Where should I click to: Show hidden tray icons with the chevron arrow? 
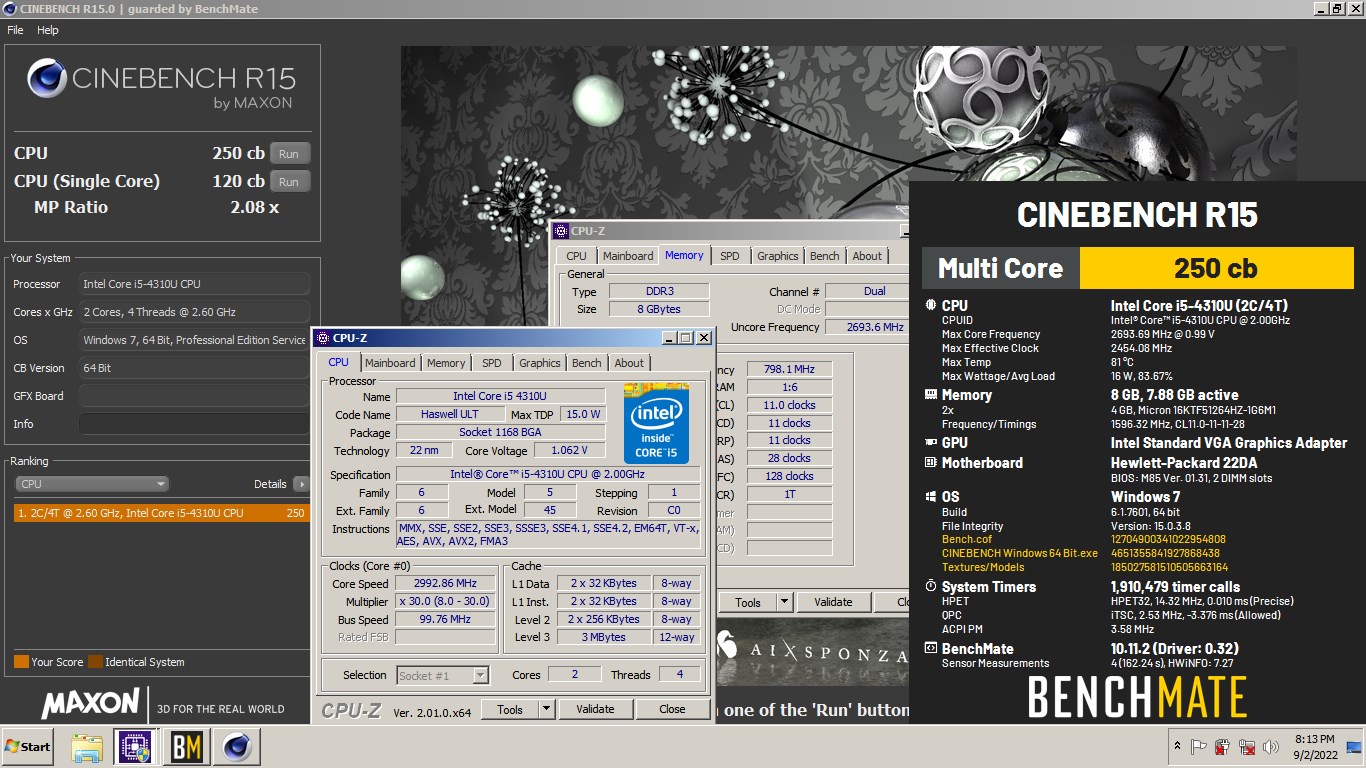[1175, 746]
